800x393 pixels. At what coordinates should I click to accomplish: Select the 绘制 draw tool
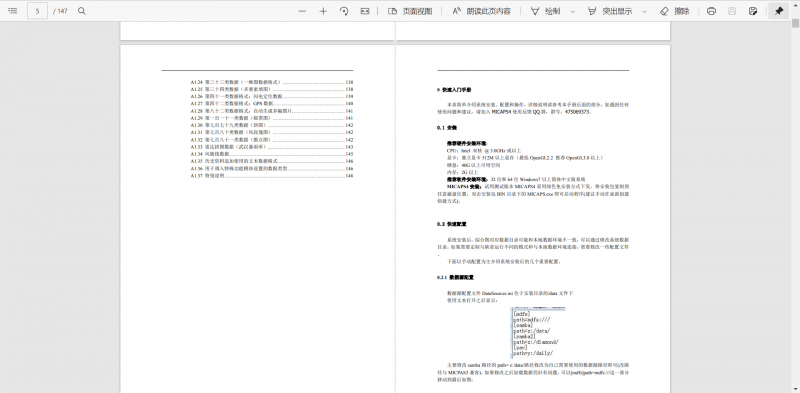click(545, 11)
